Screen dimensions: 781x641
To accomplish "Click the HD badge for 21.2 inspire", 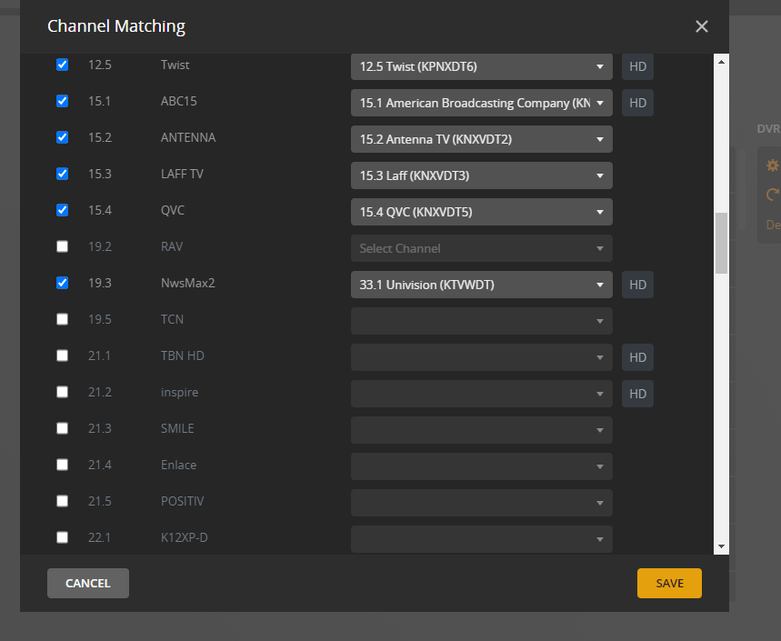I will click(637, 394).
